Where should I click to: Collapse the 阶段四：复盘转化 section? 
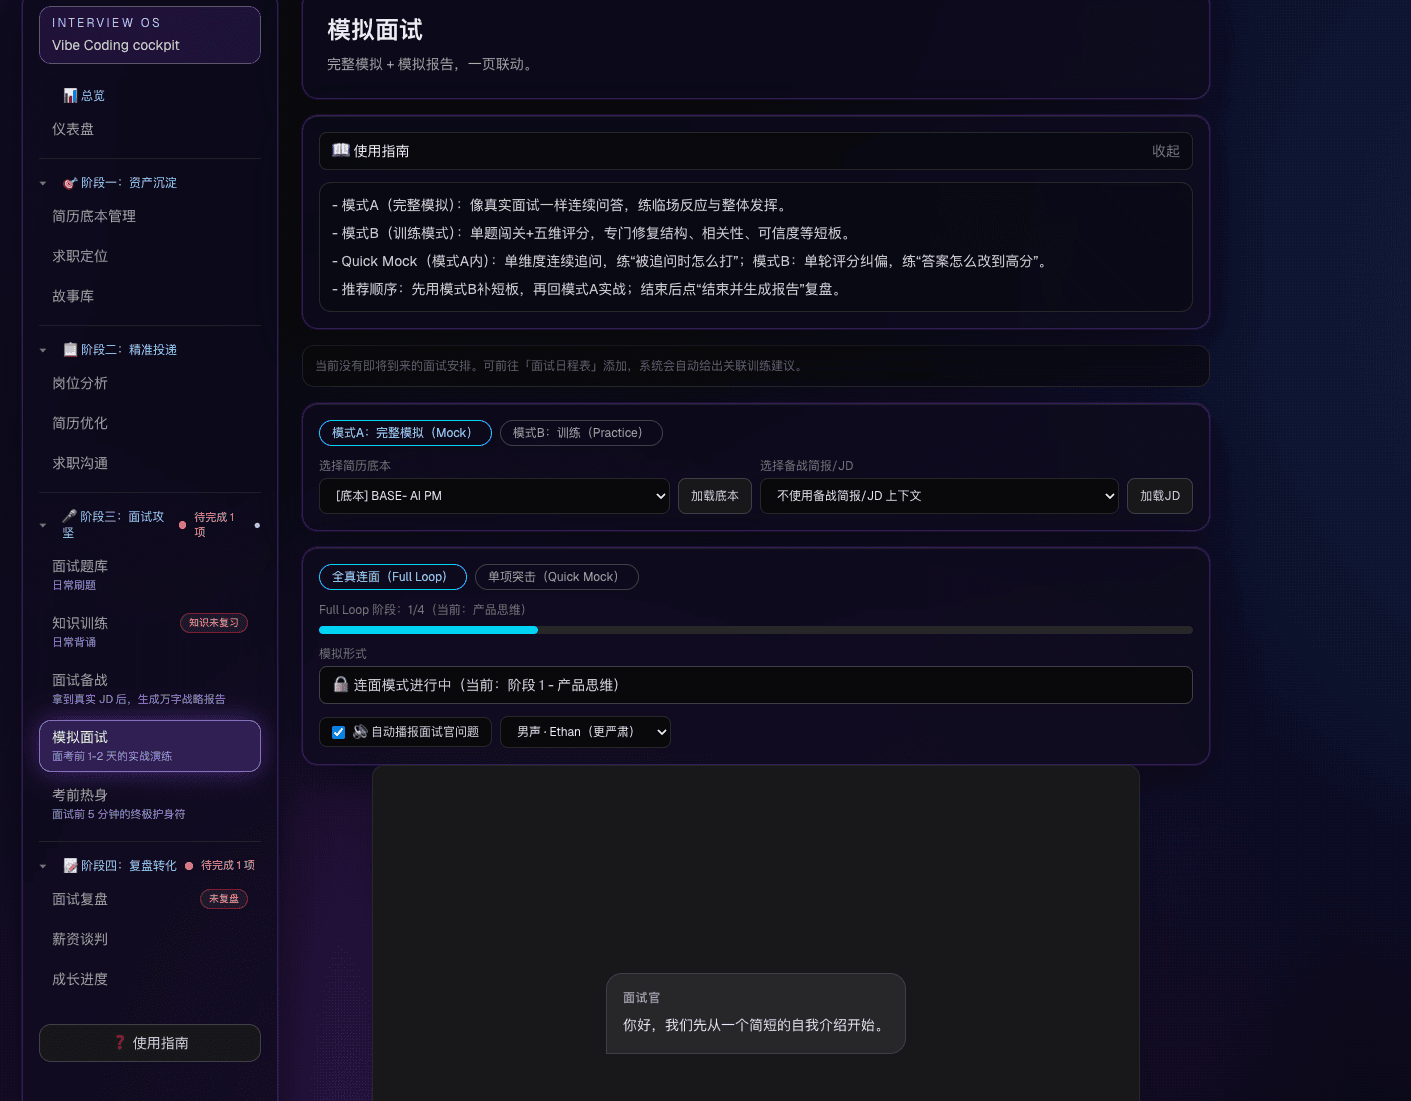[x=43, y=867]
